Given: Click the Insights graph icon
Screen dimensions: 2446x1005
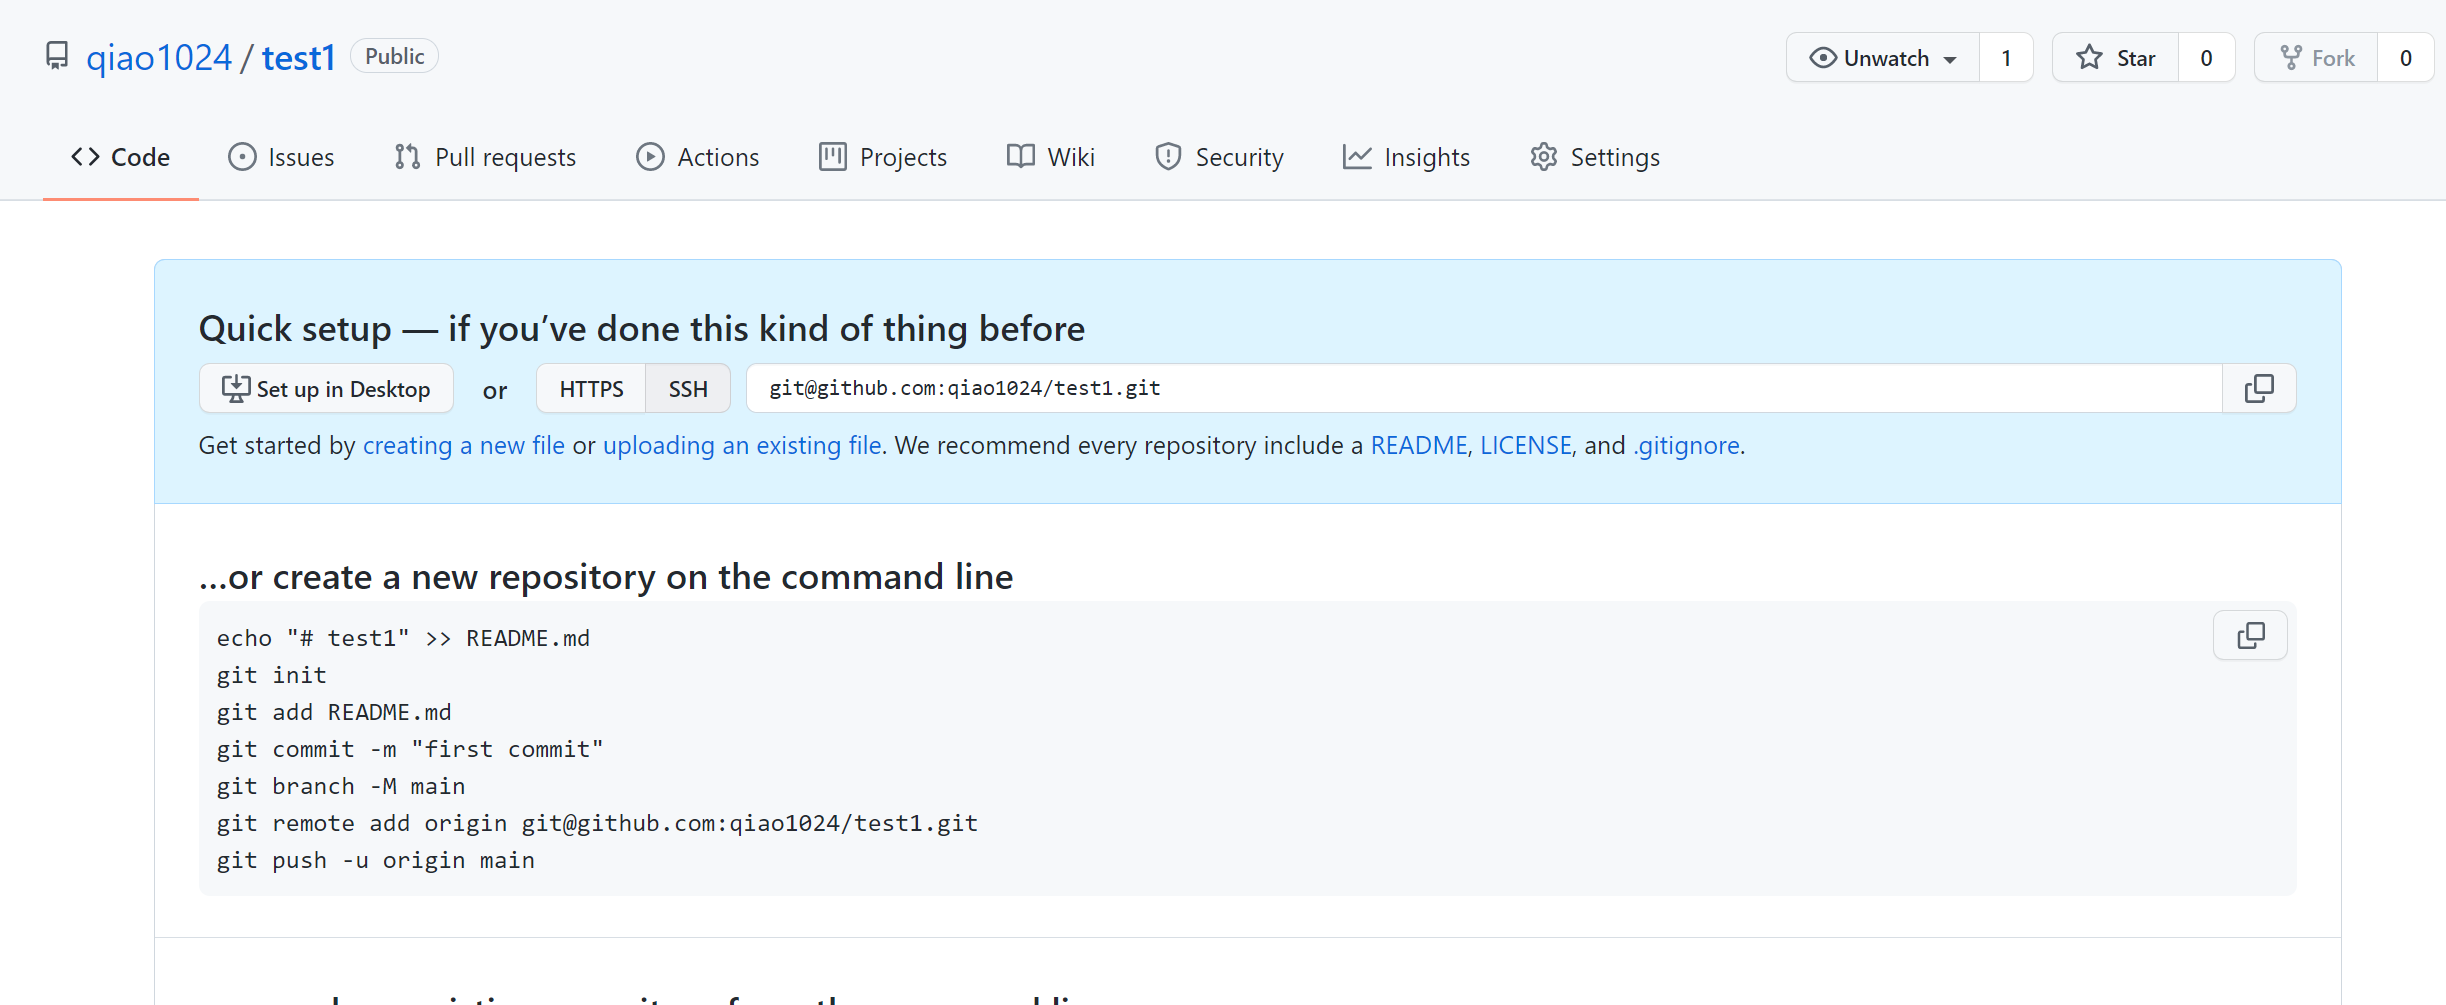Looking at the screenshot, I should (1357, 157).
